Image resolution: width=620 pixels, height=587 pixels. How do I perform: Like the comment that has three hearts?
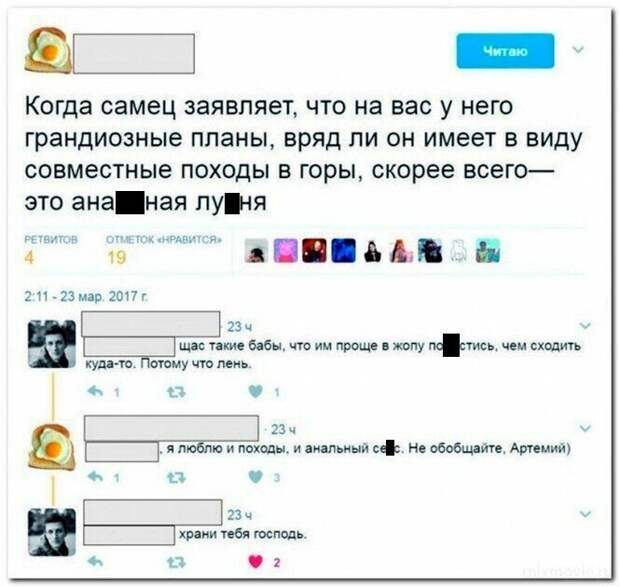pos(256,477)
